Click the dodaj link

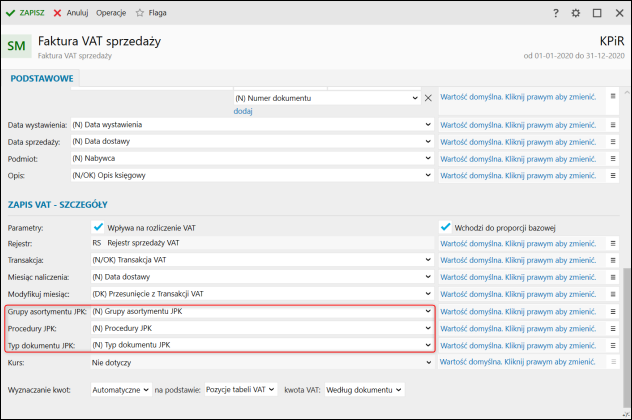(243, 111)
